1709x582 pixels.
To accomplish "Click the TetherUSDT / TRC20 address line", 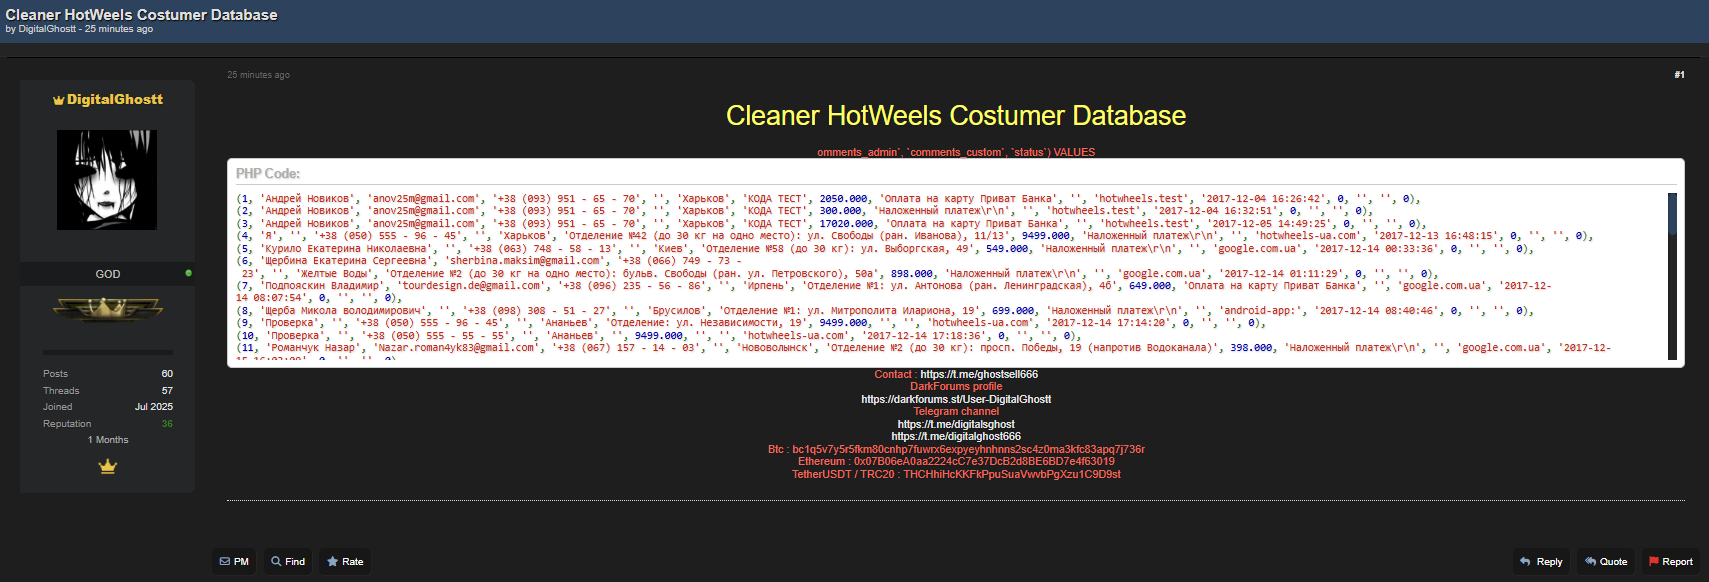I will 956,474.
